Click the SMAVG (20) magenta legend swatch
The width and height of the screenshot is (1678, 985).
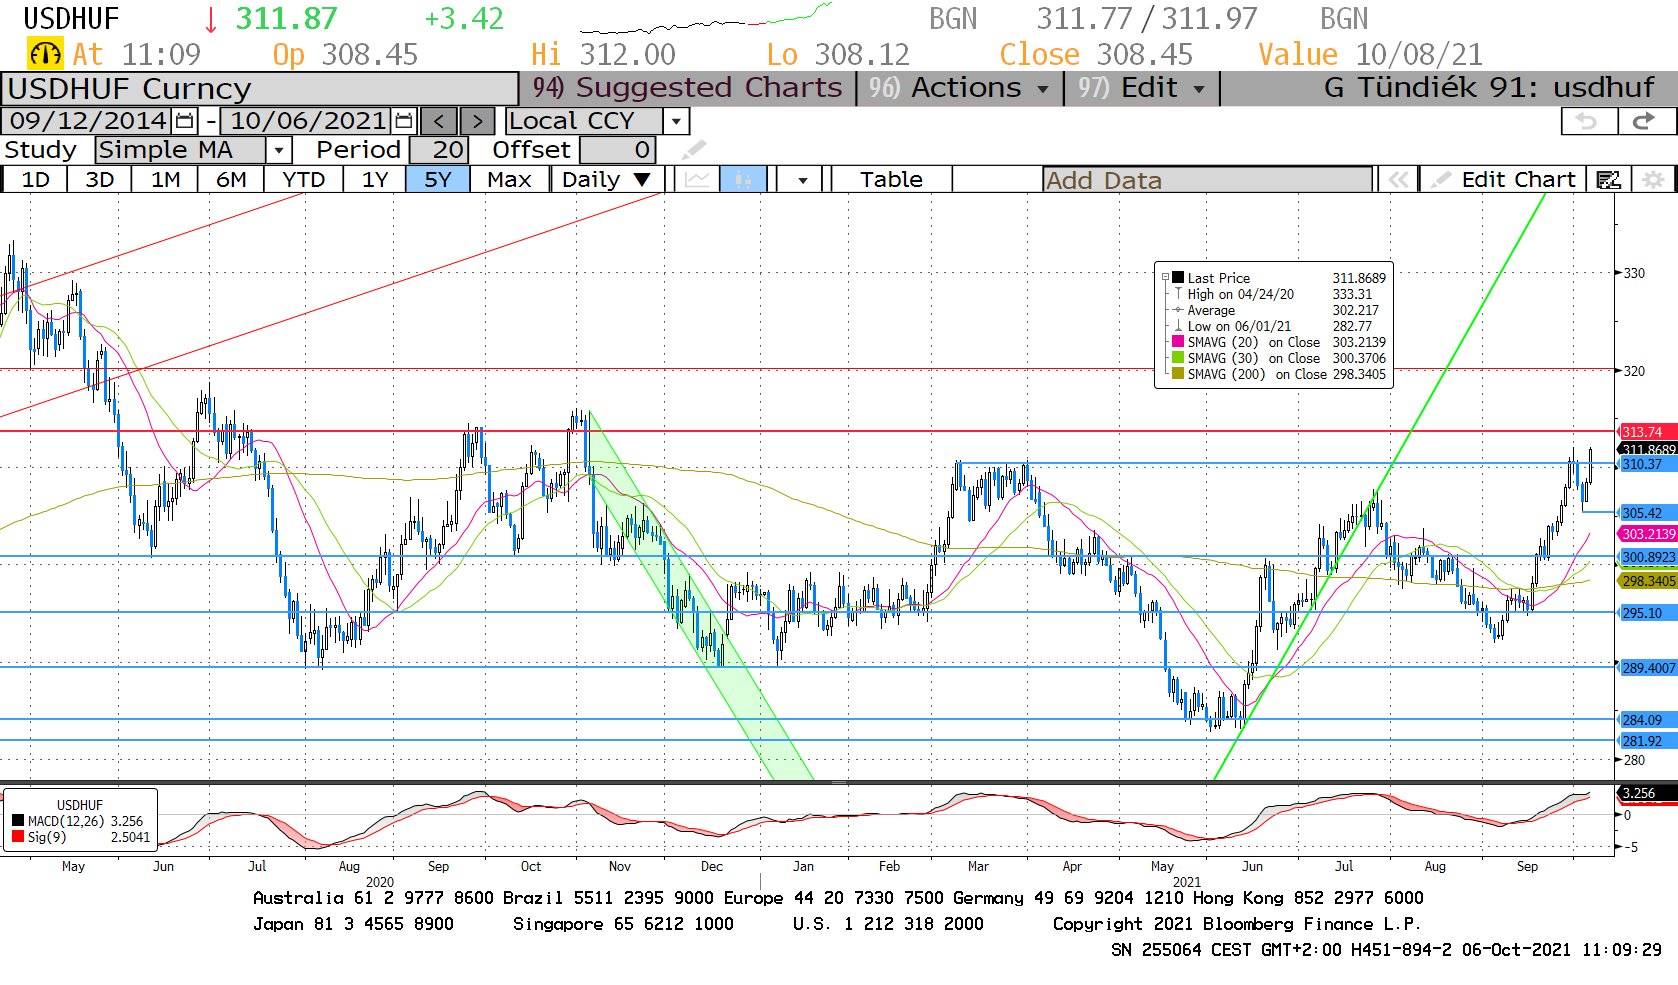pyautogui.click(x=1178, y=341)
